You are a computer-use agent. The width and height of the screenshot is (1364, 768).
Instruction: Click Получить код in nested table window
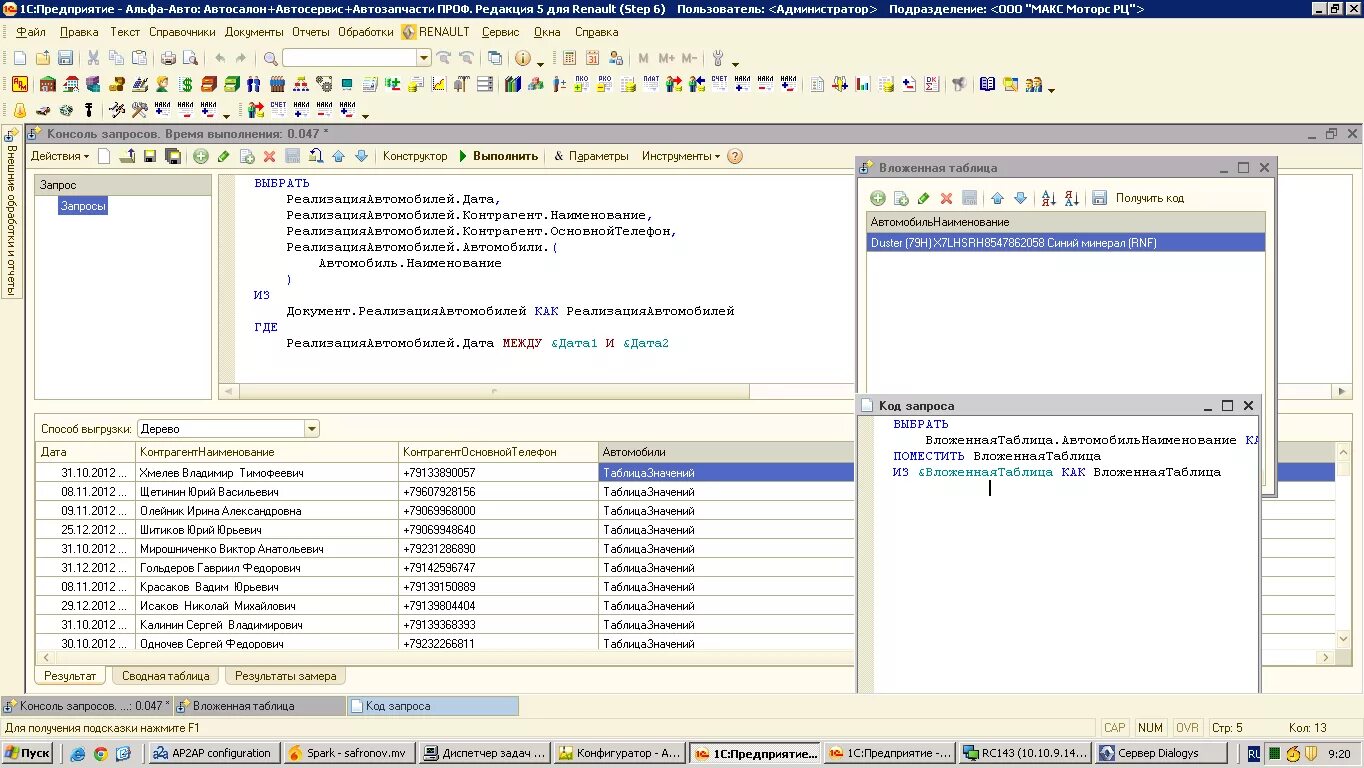pyautogui.click(x=1149, y=198)
